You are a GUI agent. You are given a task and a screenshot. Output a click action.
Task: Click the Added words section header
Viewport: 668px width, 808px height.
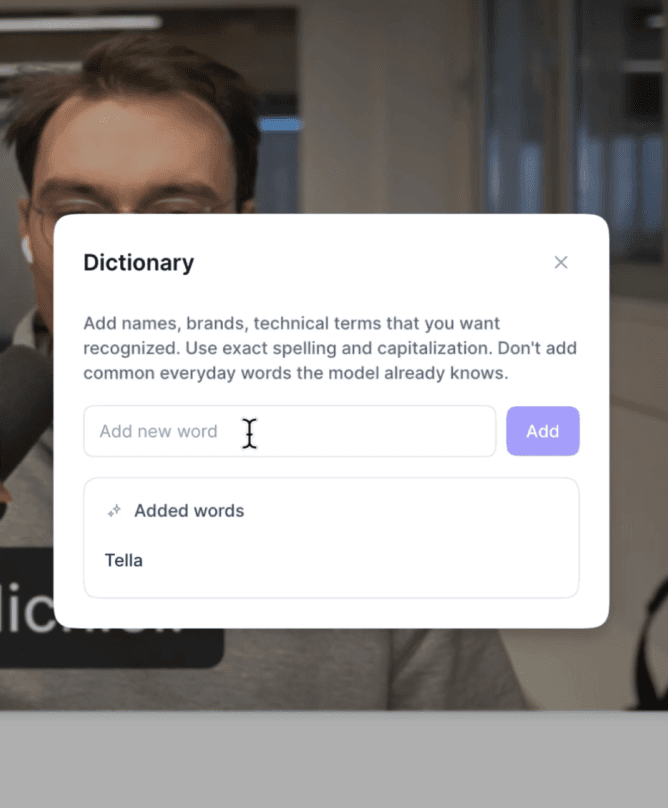tap(189, 511)
